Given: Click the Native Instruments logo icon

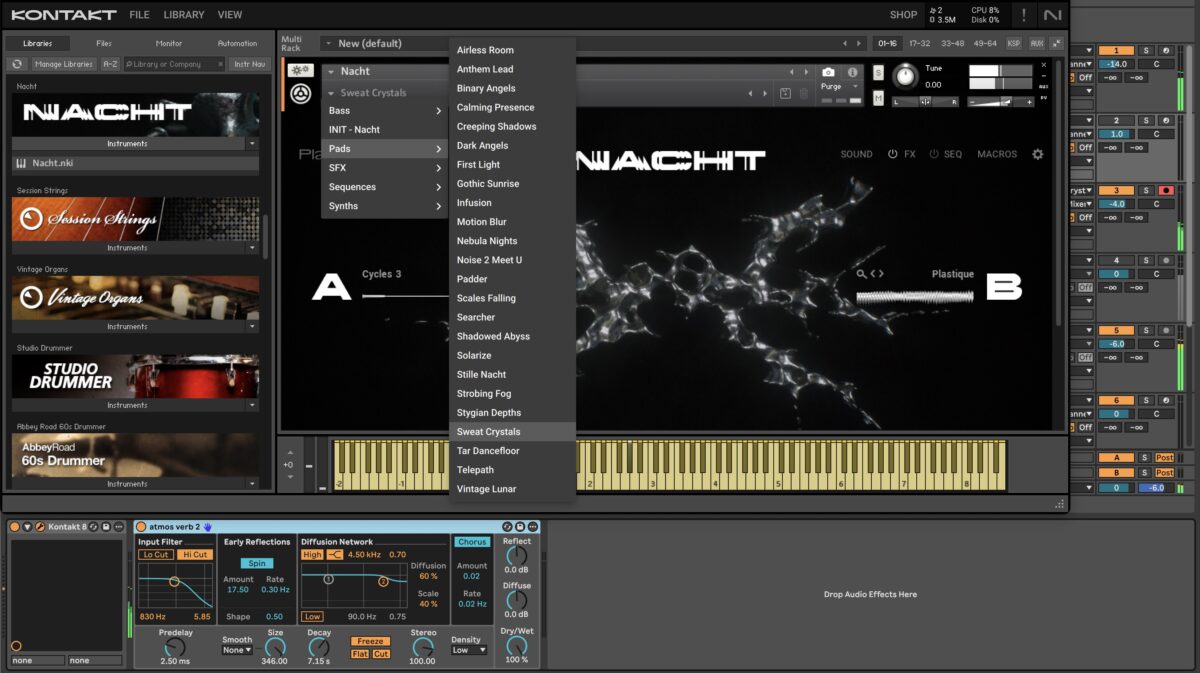Looking at the screenshot, I should click(1052, 15).
